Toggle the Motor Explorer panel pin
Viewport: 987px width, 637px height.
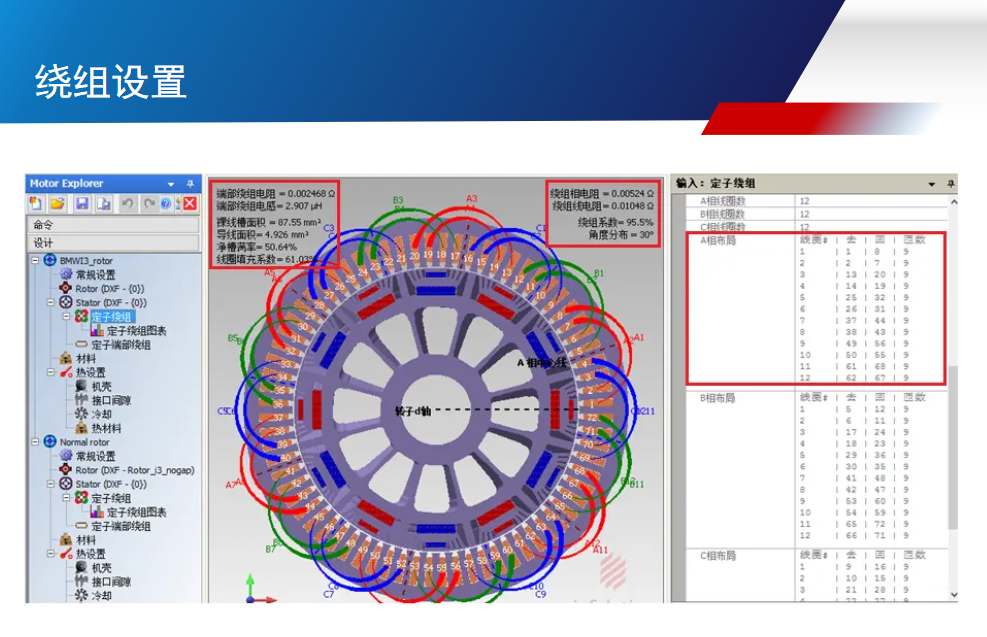(190, 184)
